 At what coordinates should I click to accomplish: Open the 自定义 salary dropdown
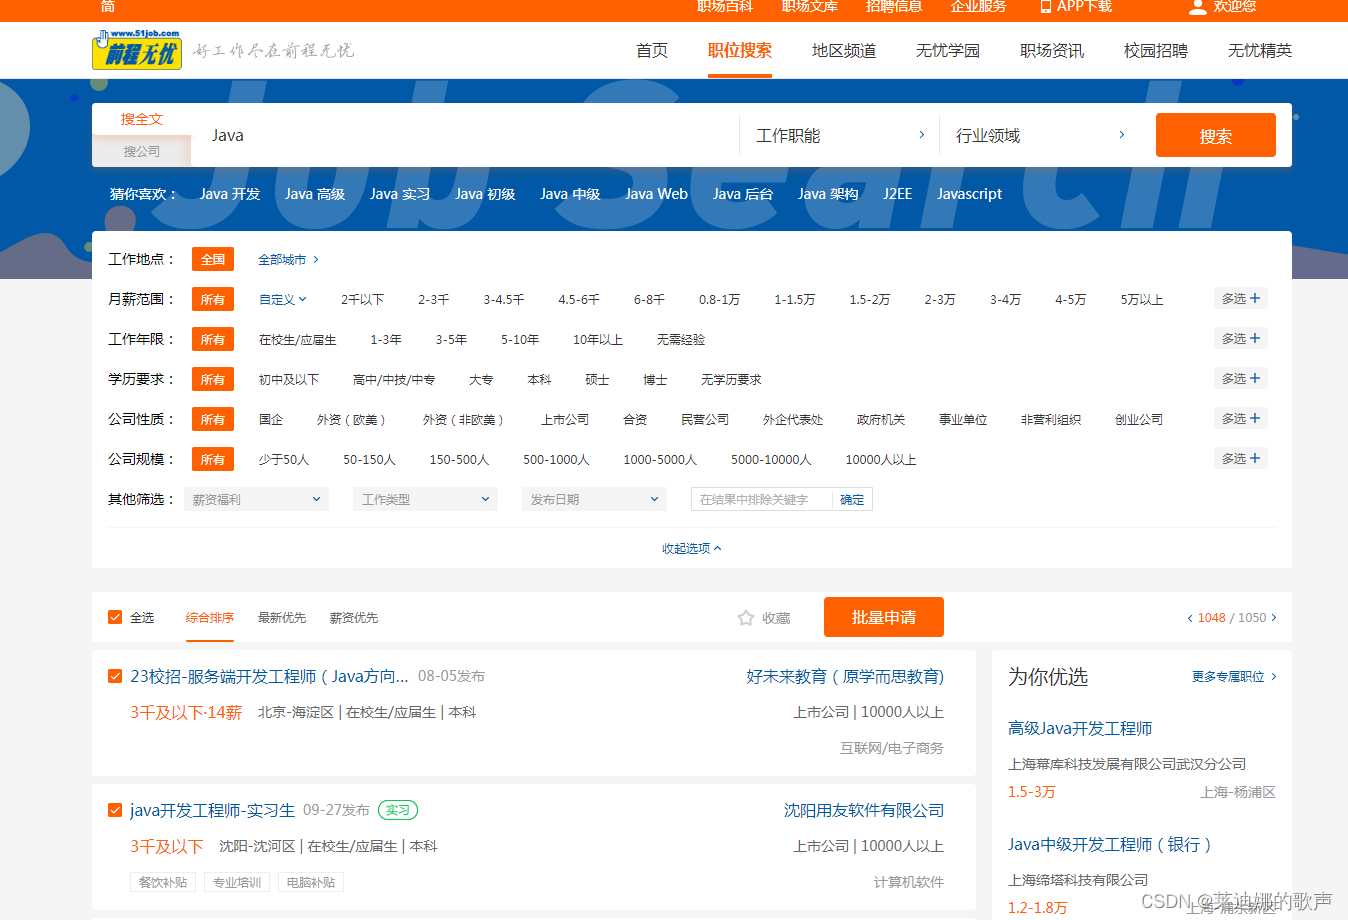283,299
